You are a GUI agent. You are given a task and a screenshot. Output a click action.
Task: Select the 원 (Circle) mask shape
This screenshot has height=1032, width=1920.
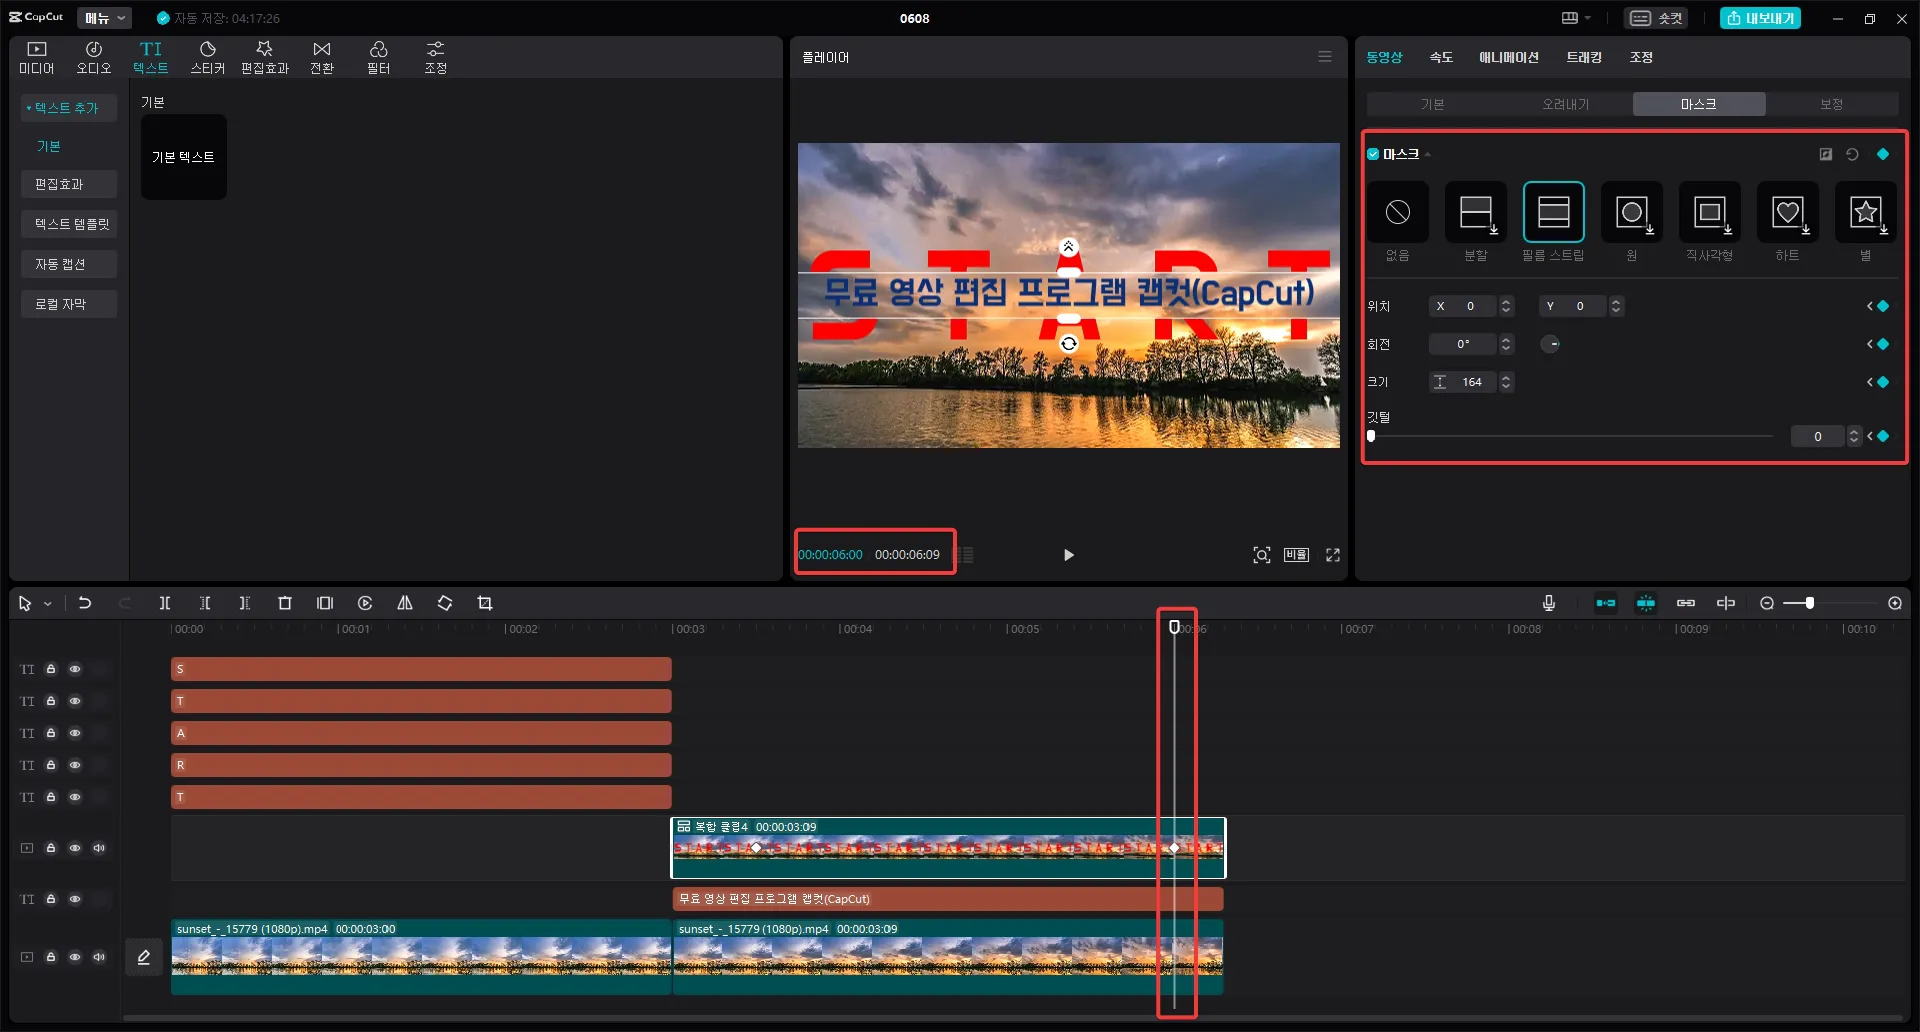1632,212
